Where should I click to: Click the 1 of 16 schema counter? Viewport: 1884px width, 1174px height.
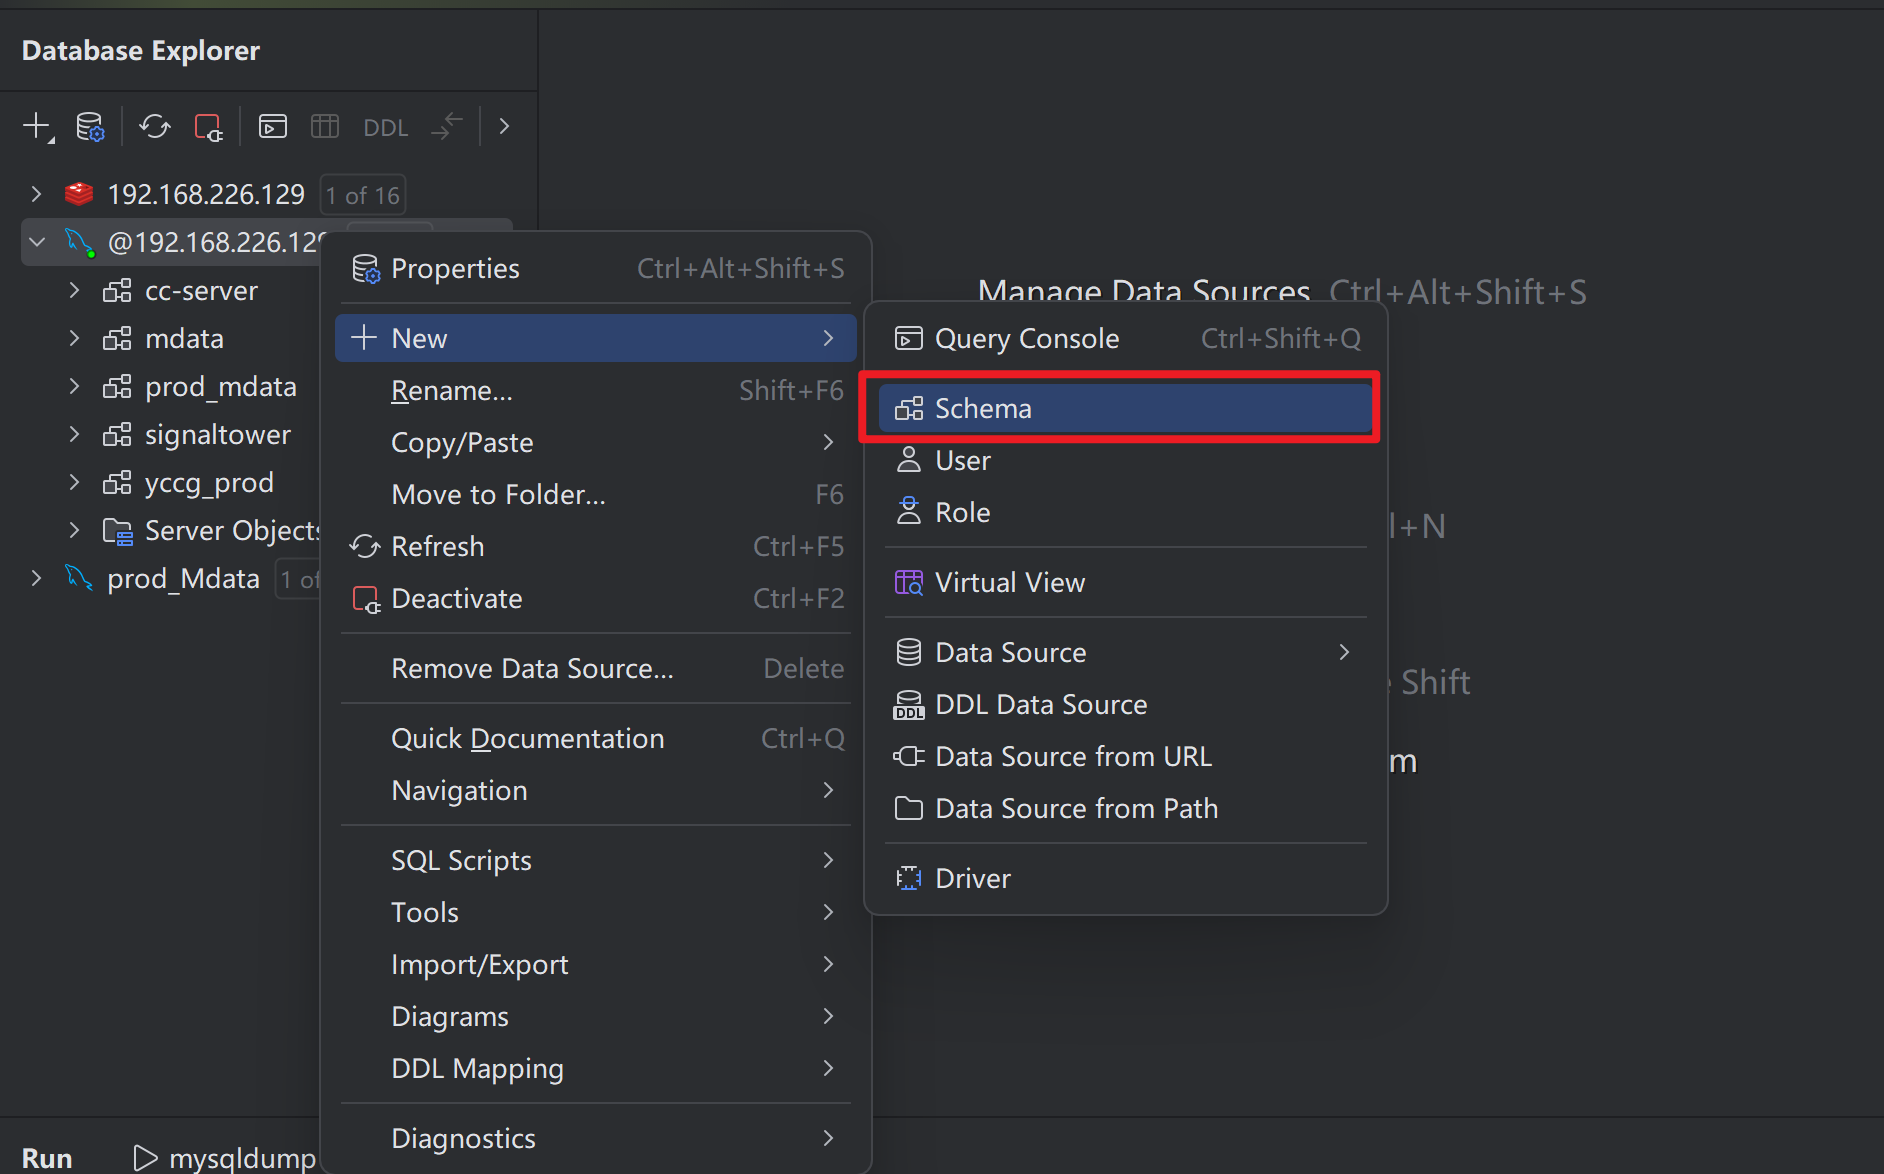(363, 195)
